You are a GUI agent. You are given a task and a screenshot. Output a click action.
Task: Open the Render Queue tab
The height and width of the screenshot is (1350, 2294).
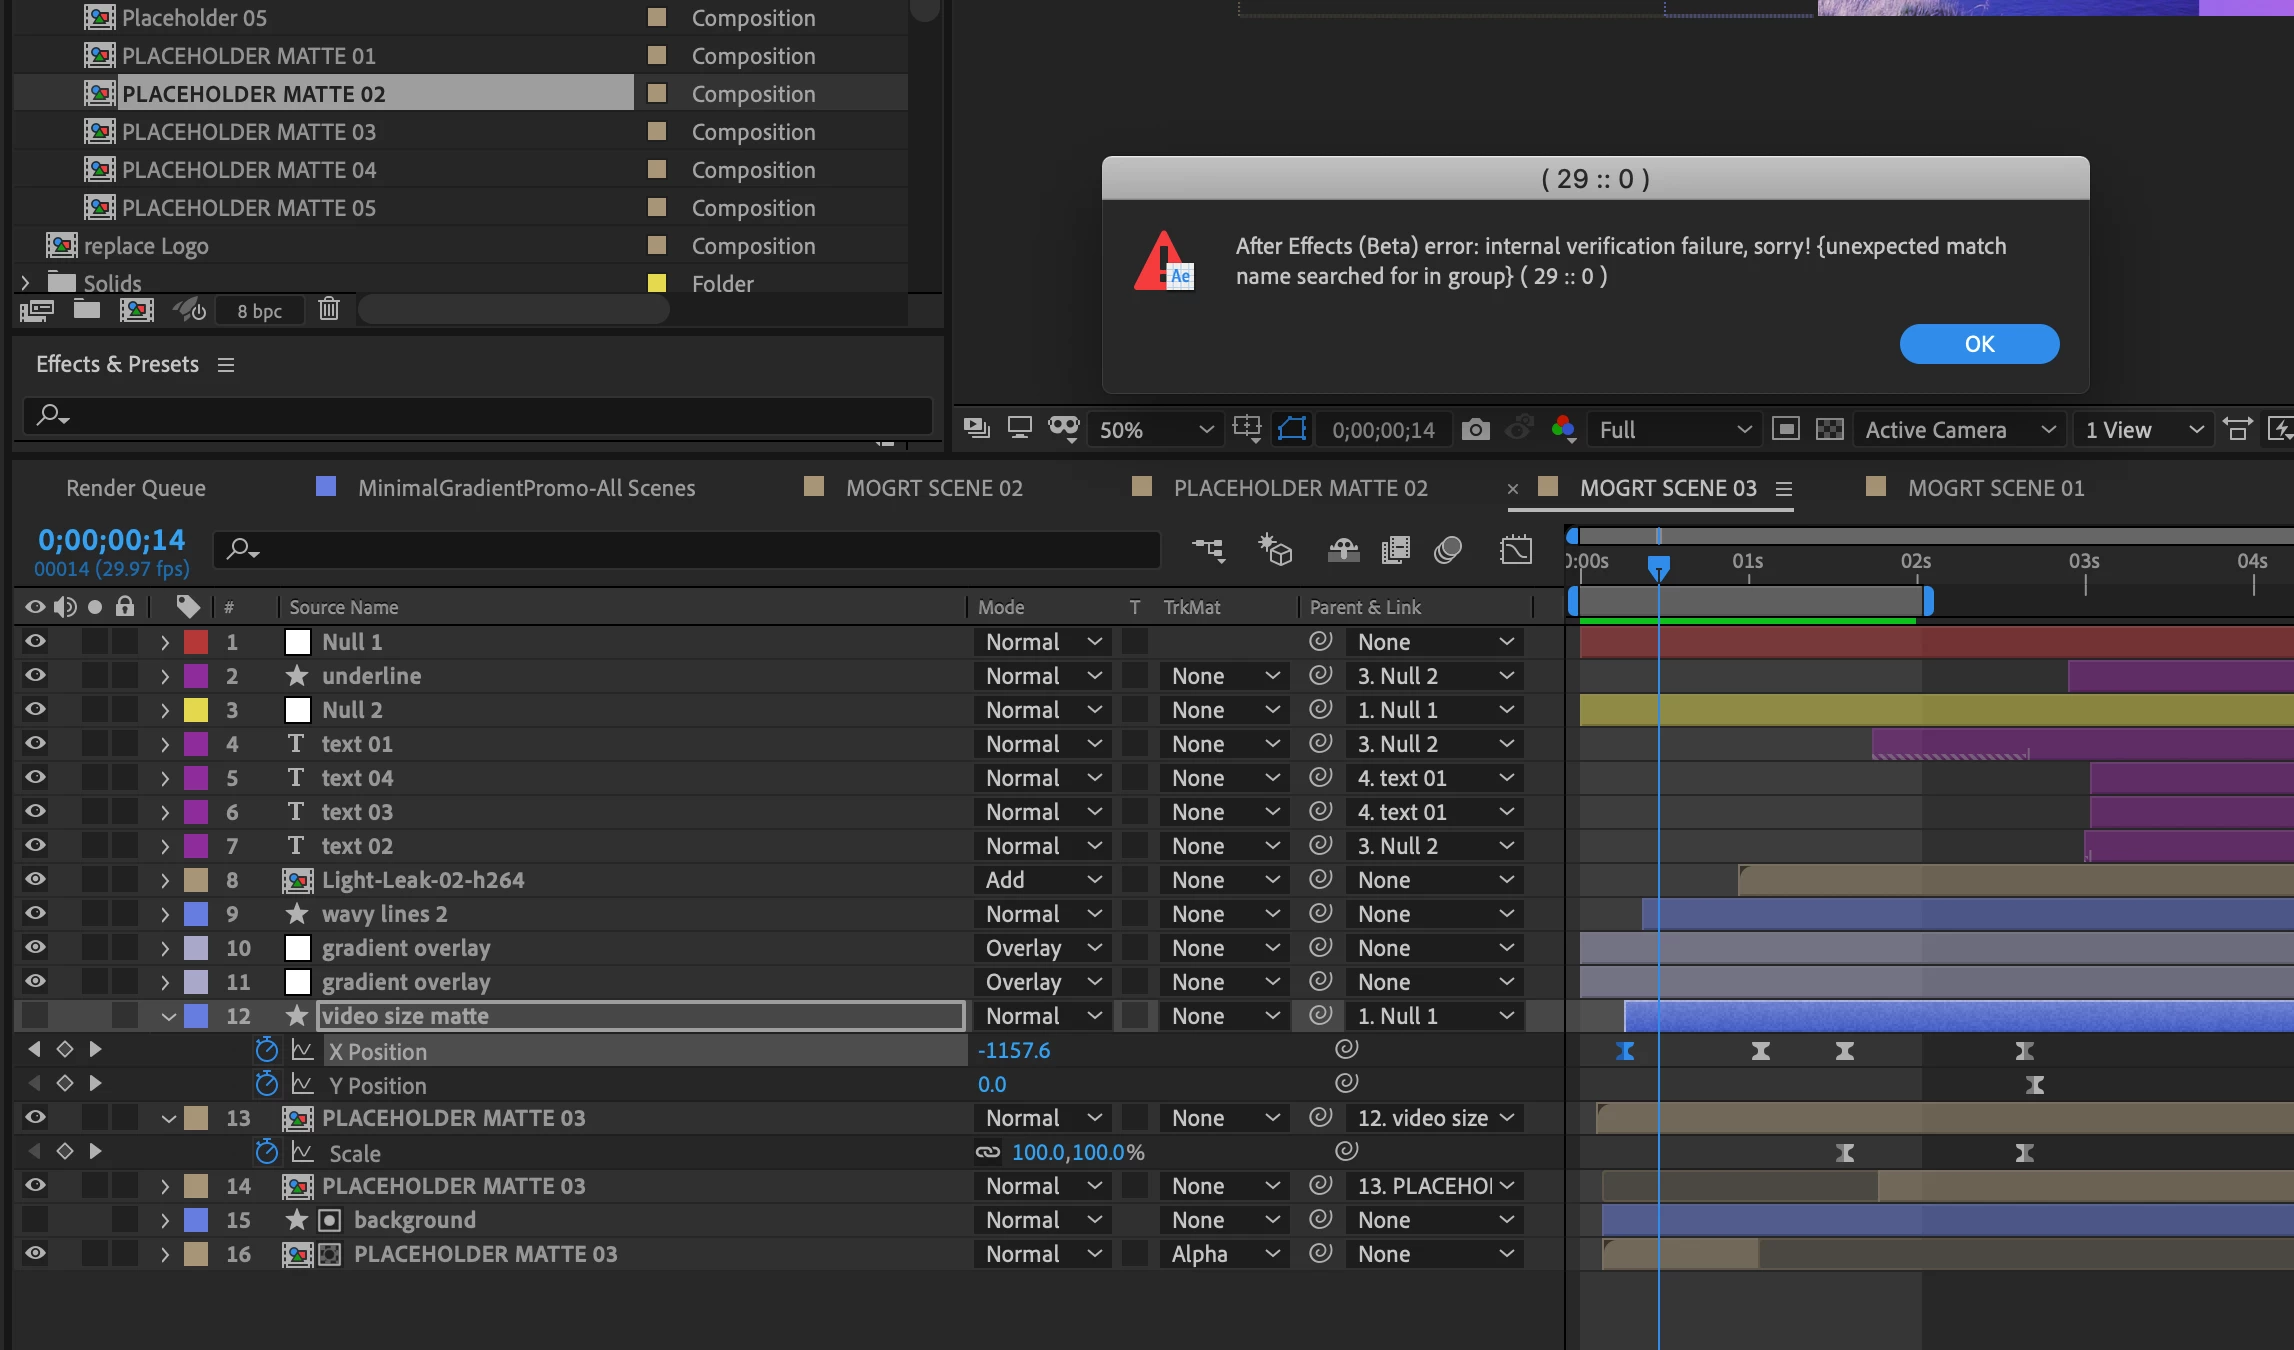(136, 488)
